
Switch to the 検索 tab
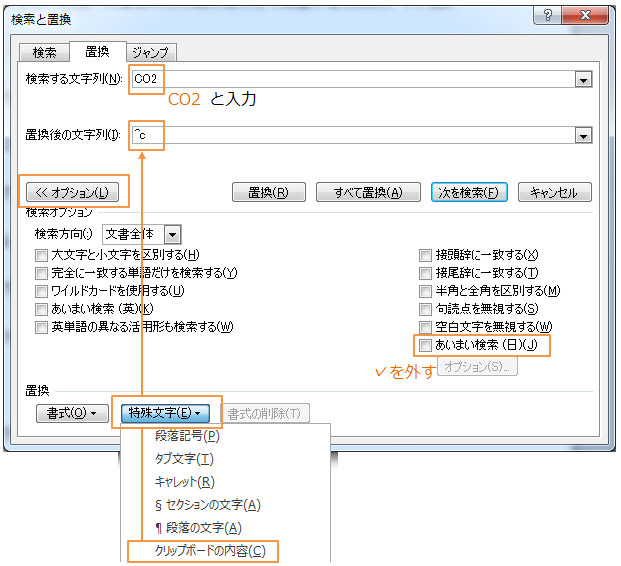(x=44, y=52)
